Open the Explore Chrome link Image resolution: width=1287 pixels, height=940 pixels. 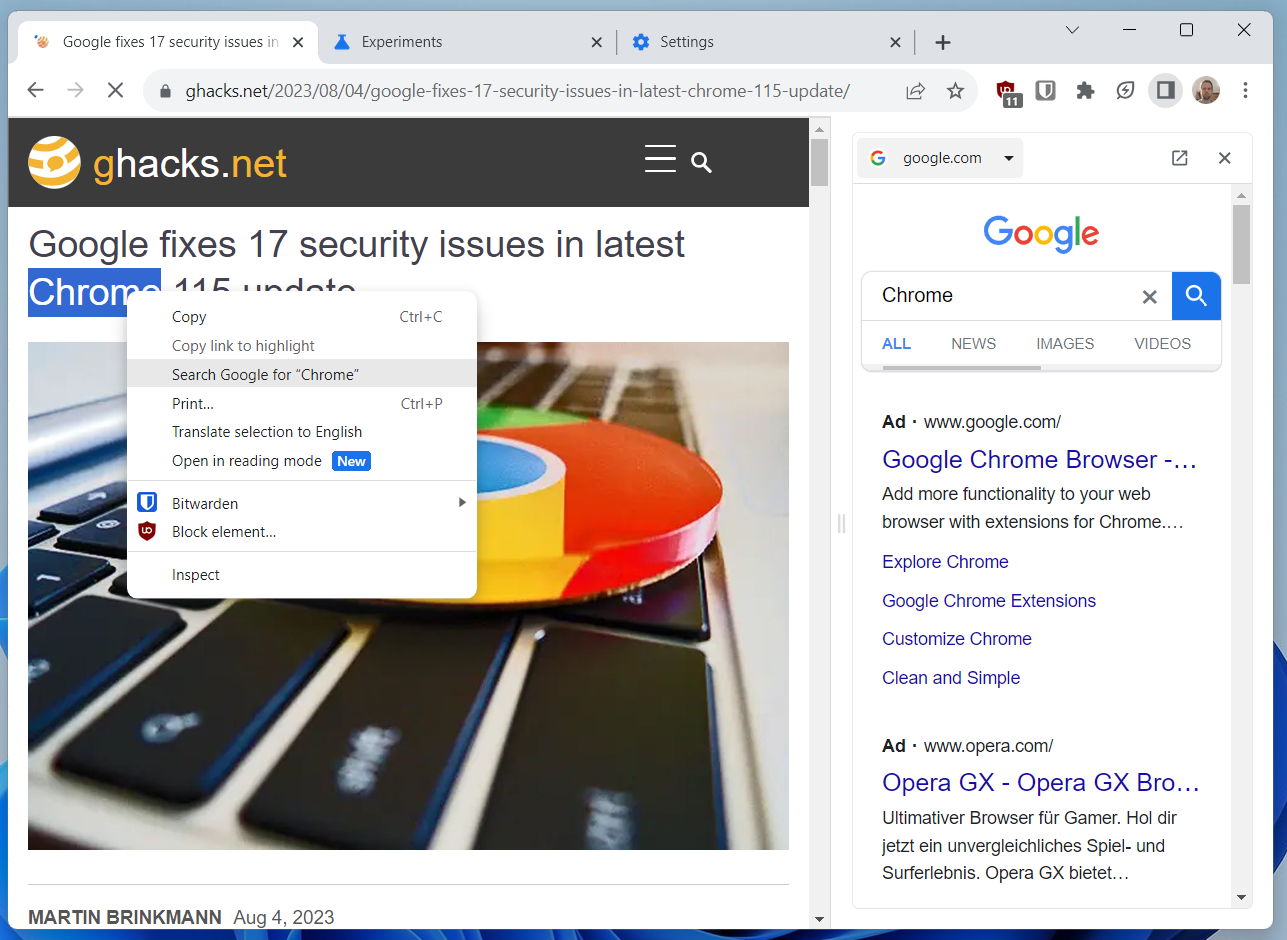click(945, 562)
